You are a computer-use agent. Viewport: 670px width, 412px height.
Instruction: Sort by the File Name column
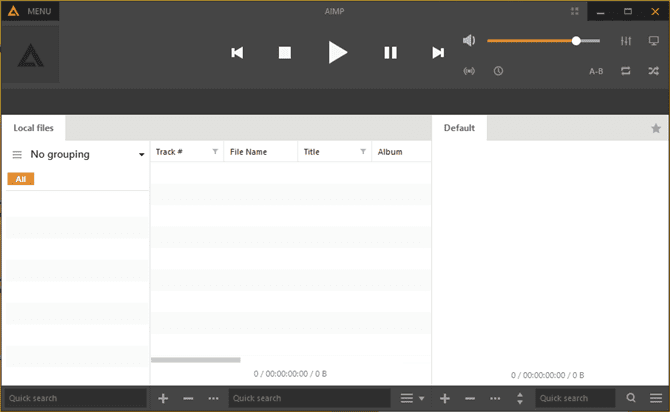point(260,152)
